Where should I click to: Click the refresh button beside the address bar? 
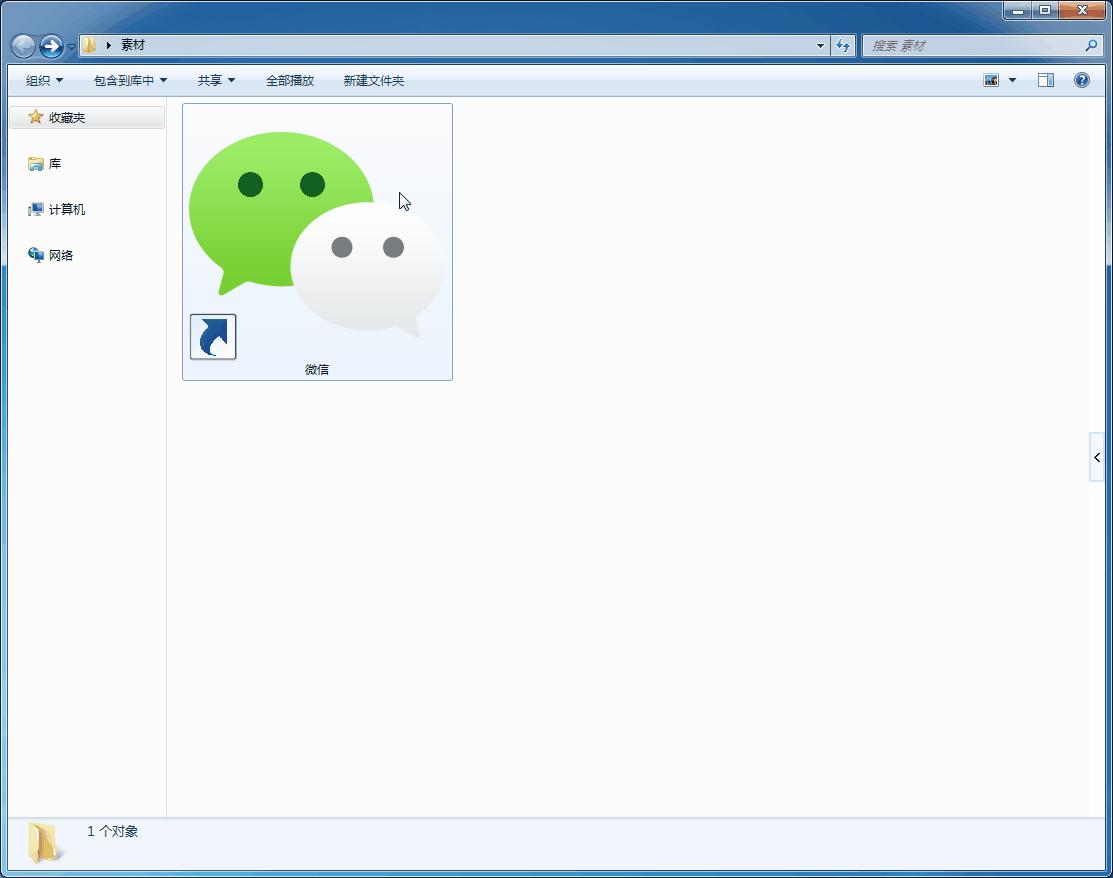tap(842, 45)
